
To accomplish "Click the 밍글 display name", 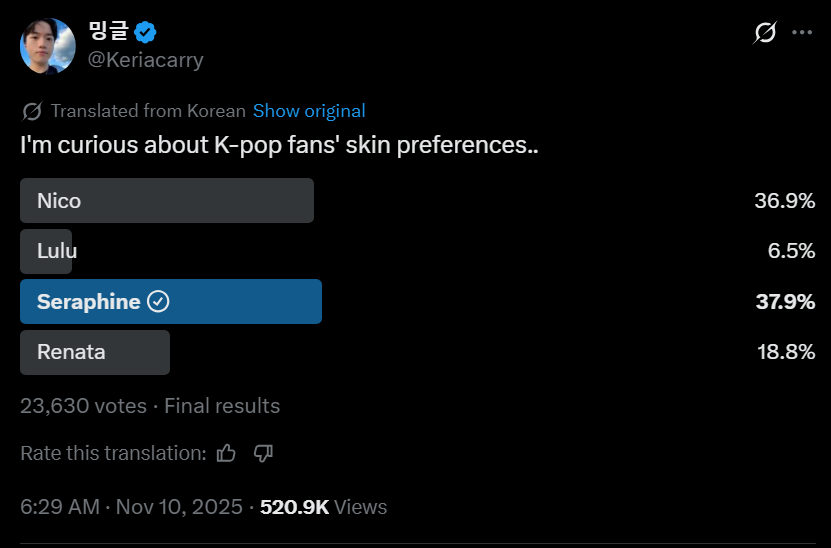I will 108,31.
